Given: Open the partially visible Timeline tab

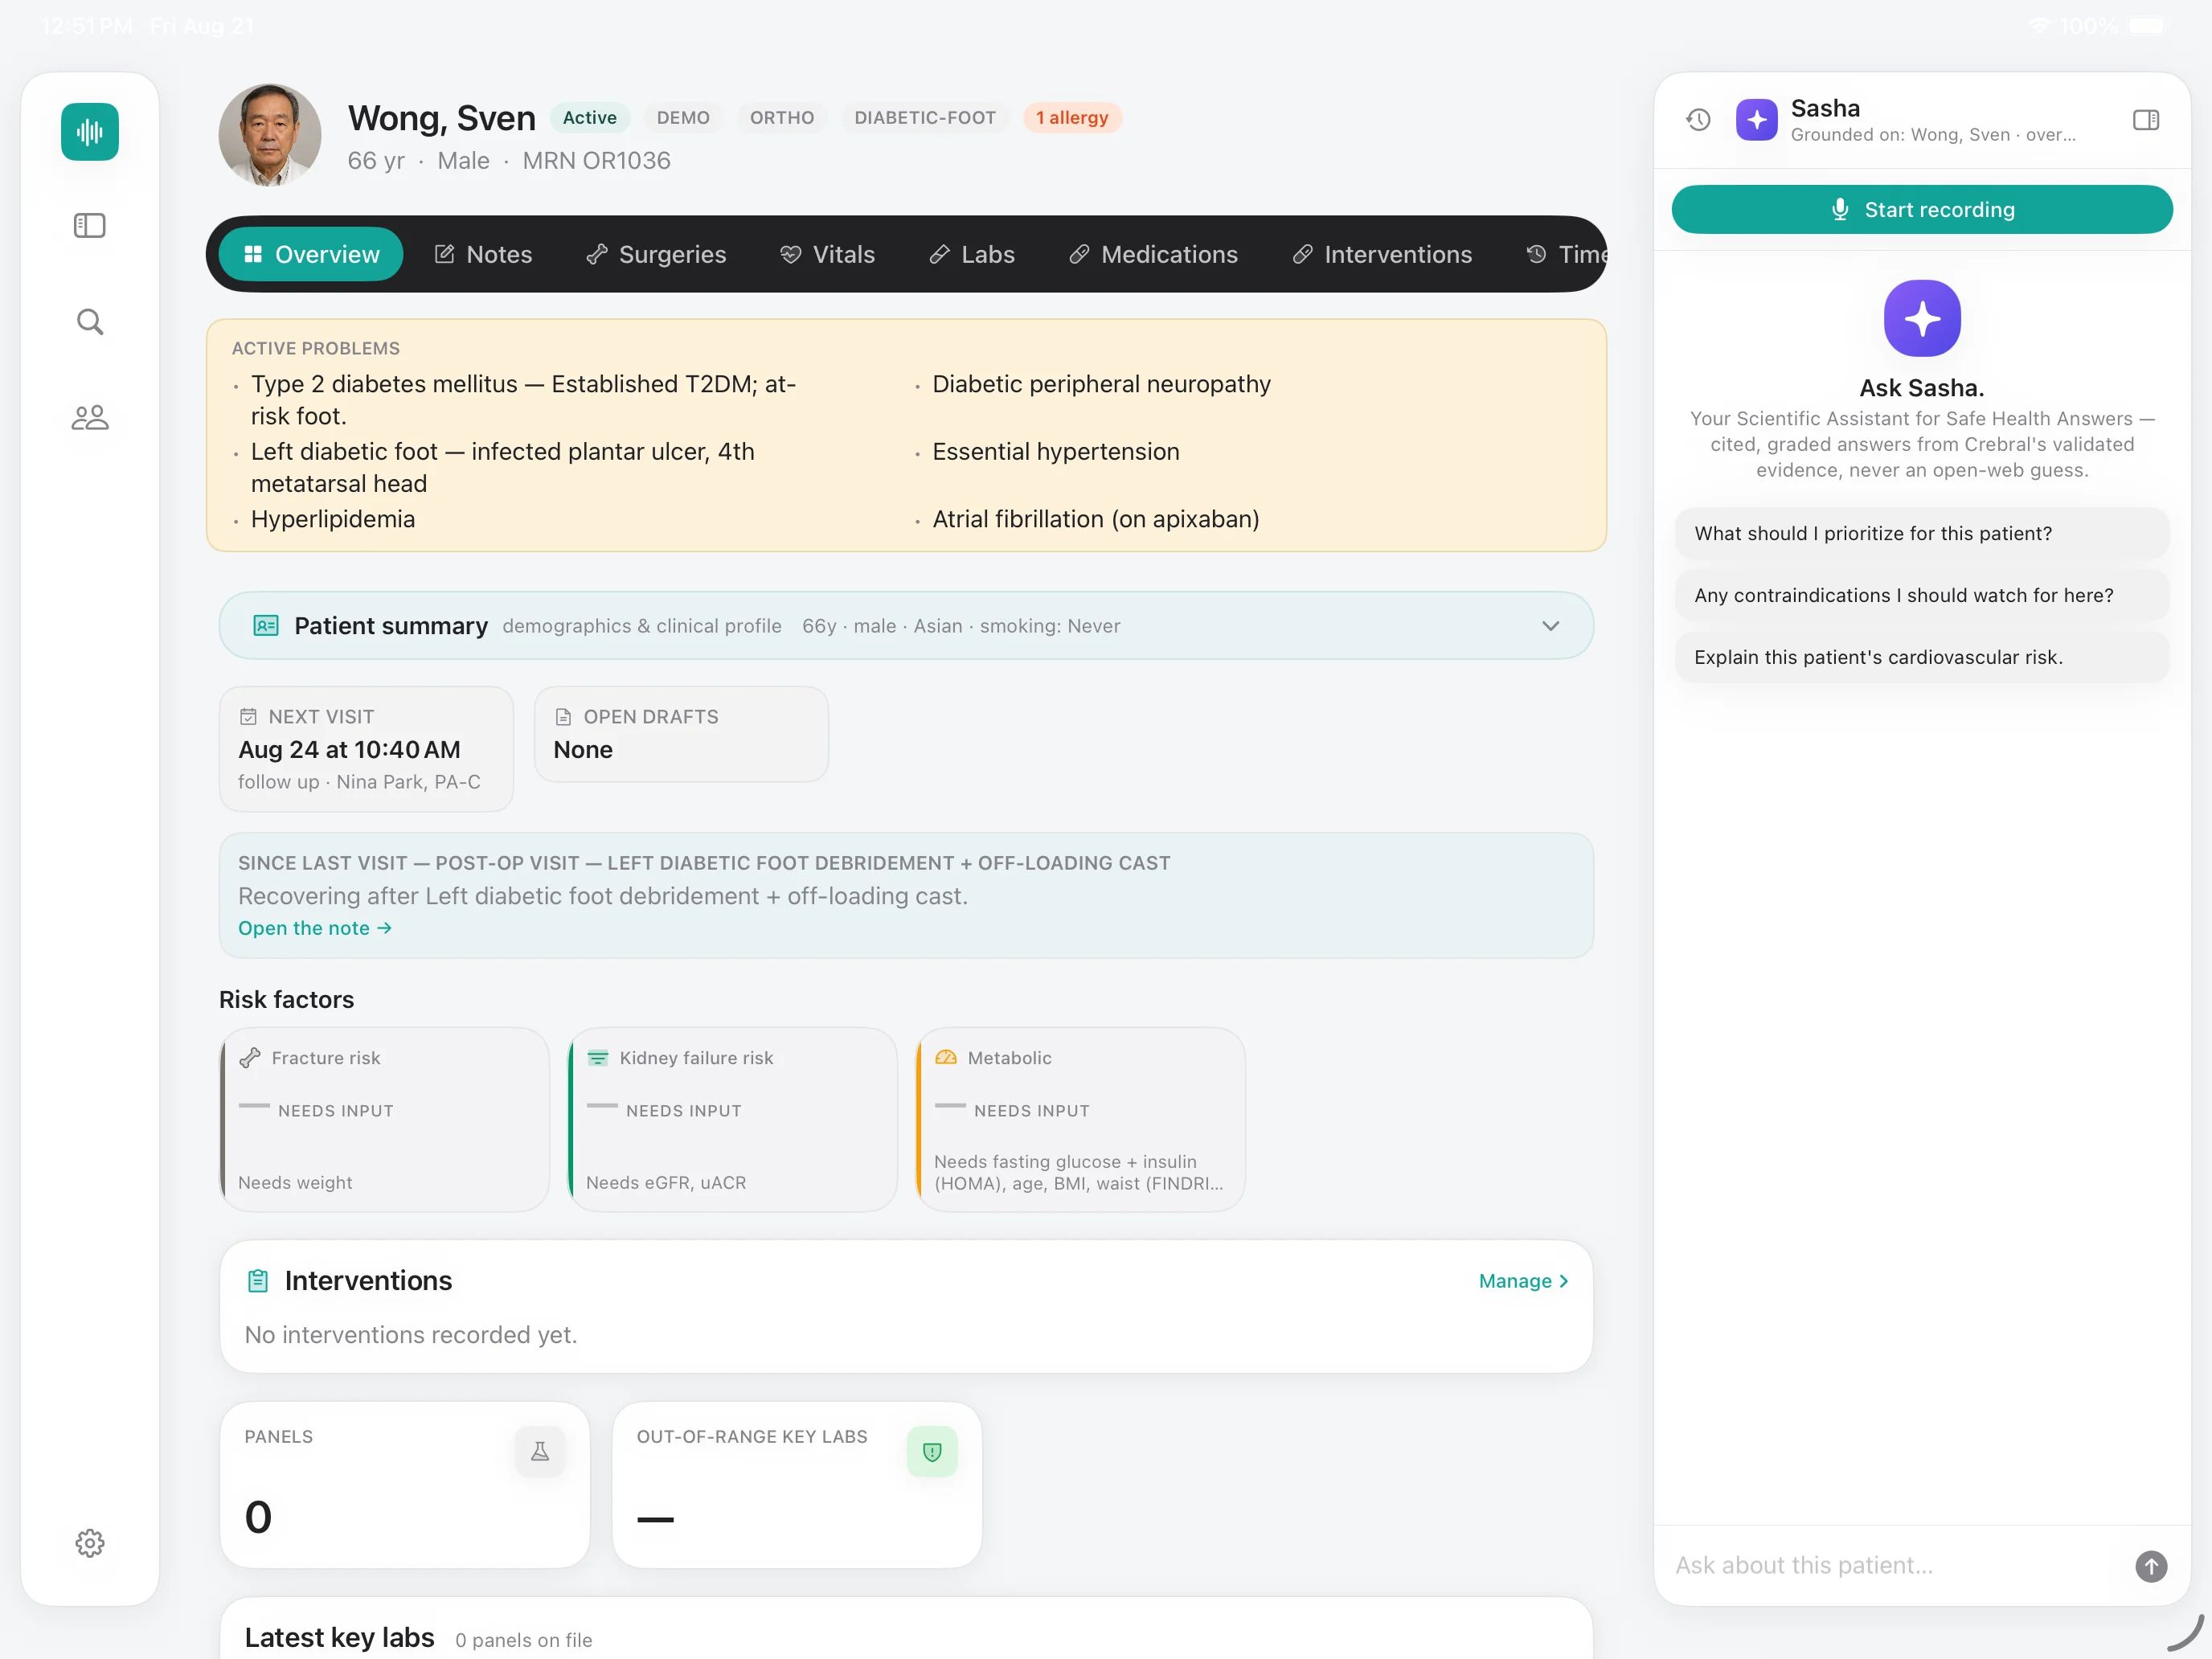Looking at the screenshot, I should [x=1566, y=254].
